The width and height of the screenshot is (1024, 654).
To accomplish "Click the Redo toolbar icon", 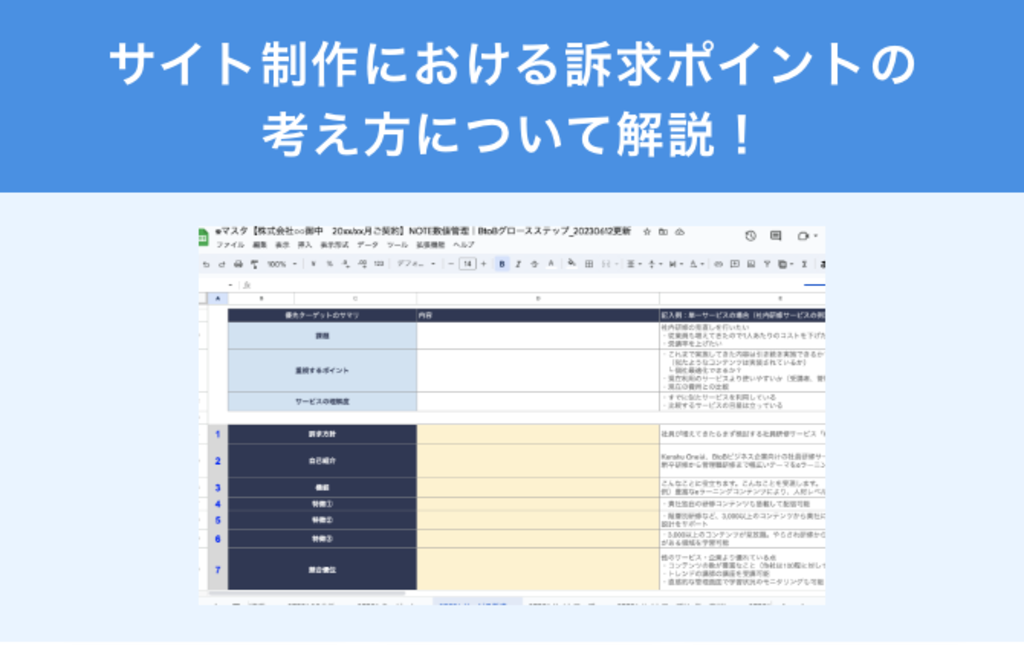I will coord(222,265).
